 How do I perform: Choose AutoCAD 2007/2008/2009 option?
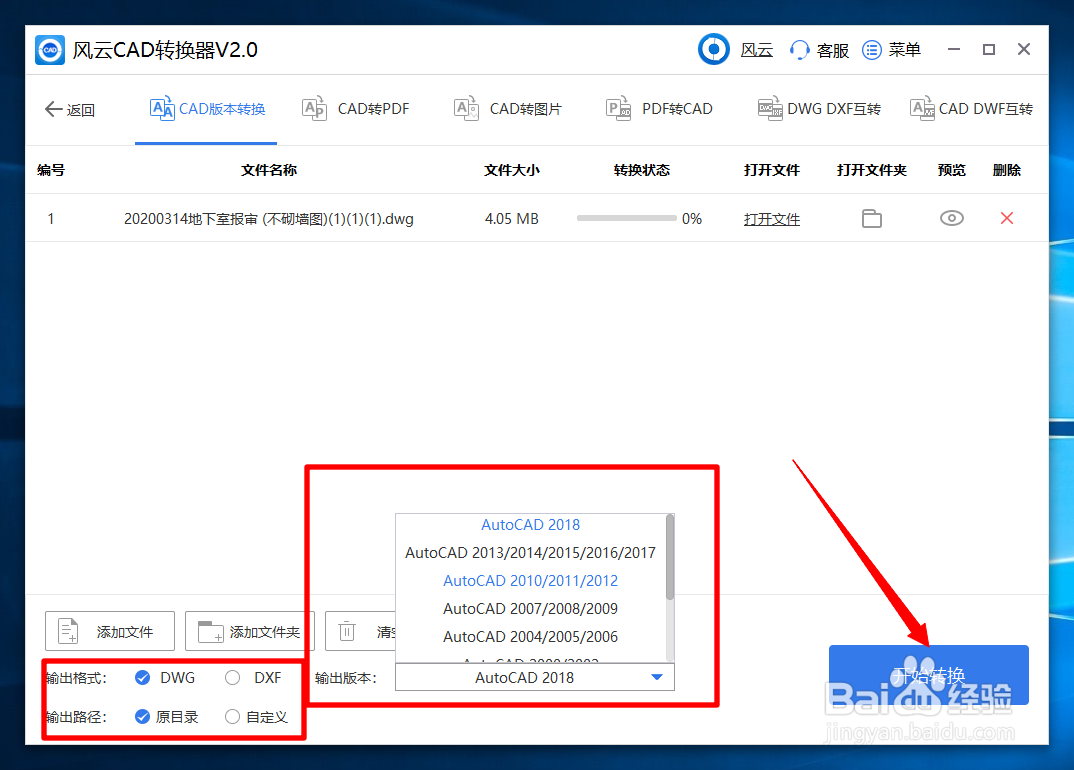pos(530,609)
